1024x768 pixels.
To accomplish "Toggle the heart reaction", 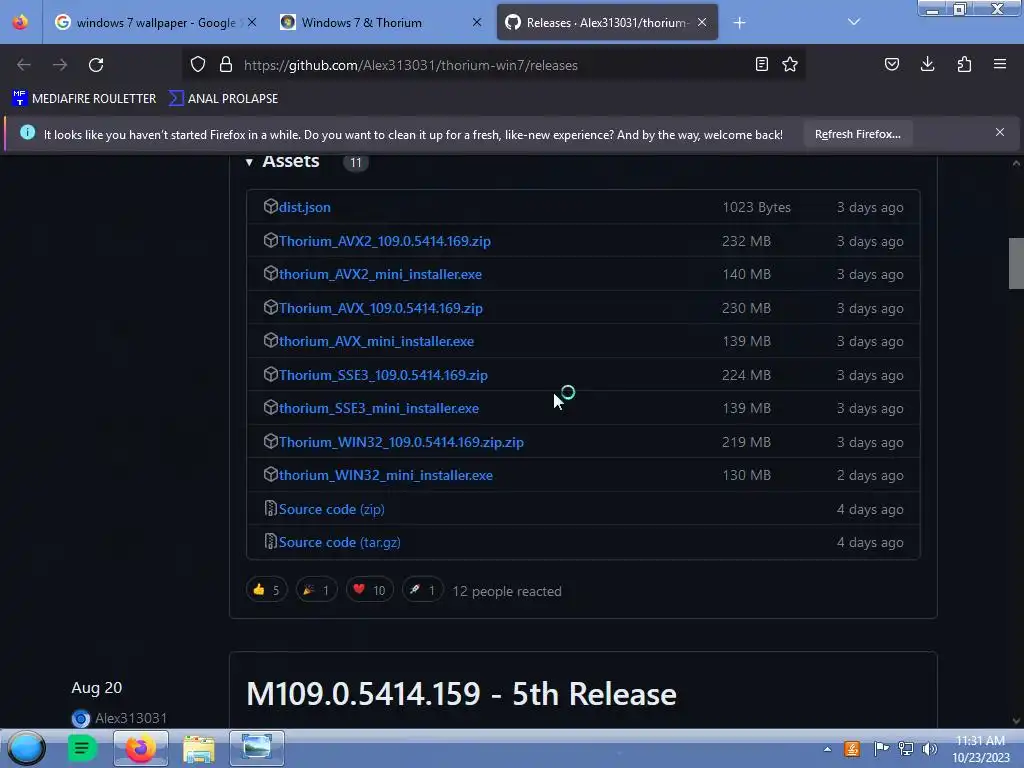I will click(x=369, y=590).
